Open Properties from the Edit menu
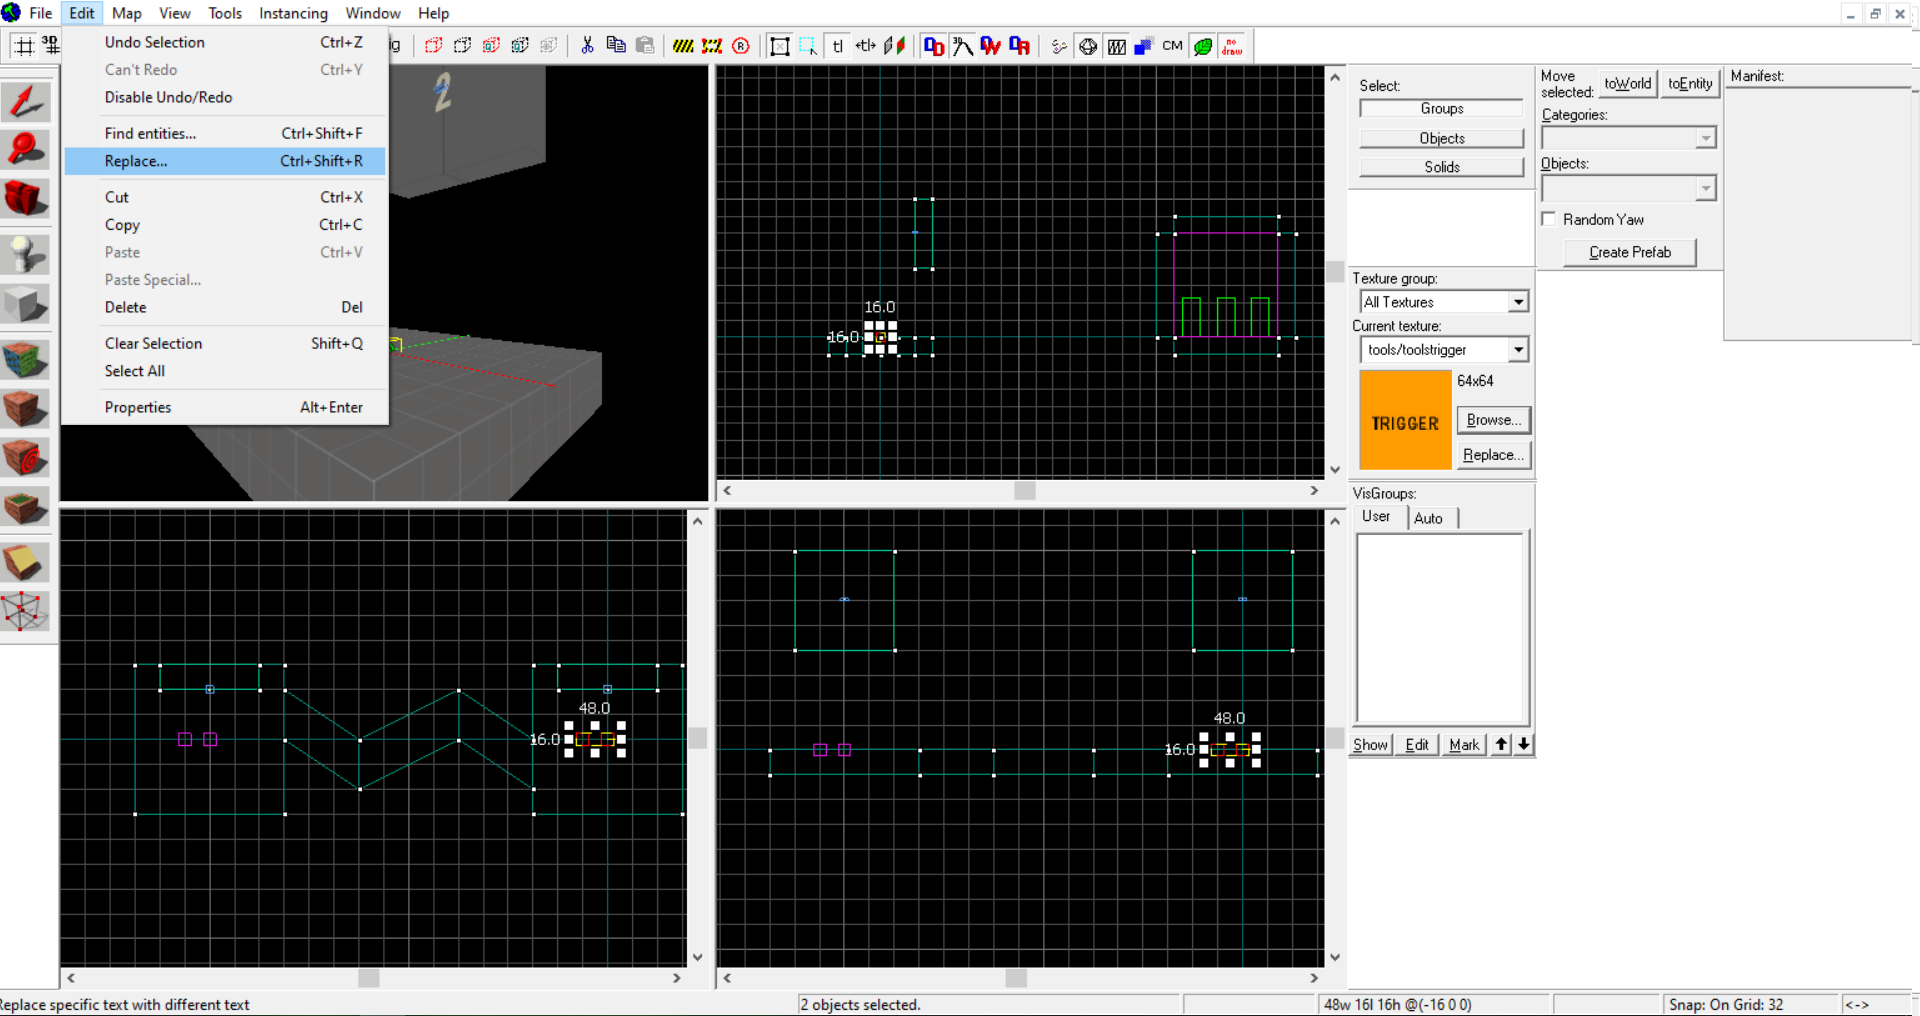 (225, 407)
